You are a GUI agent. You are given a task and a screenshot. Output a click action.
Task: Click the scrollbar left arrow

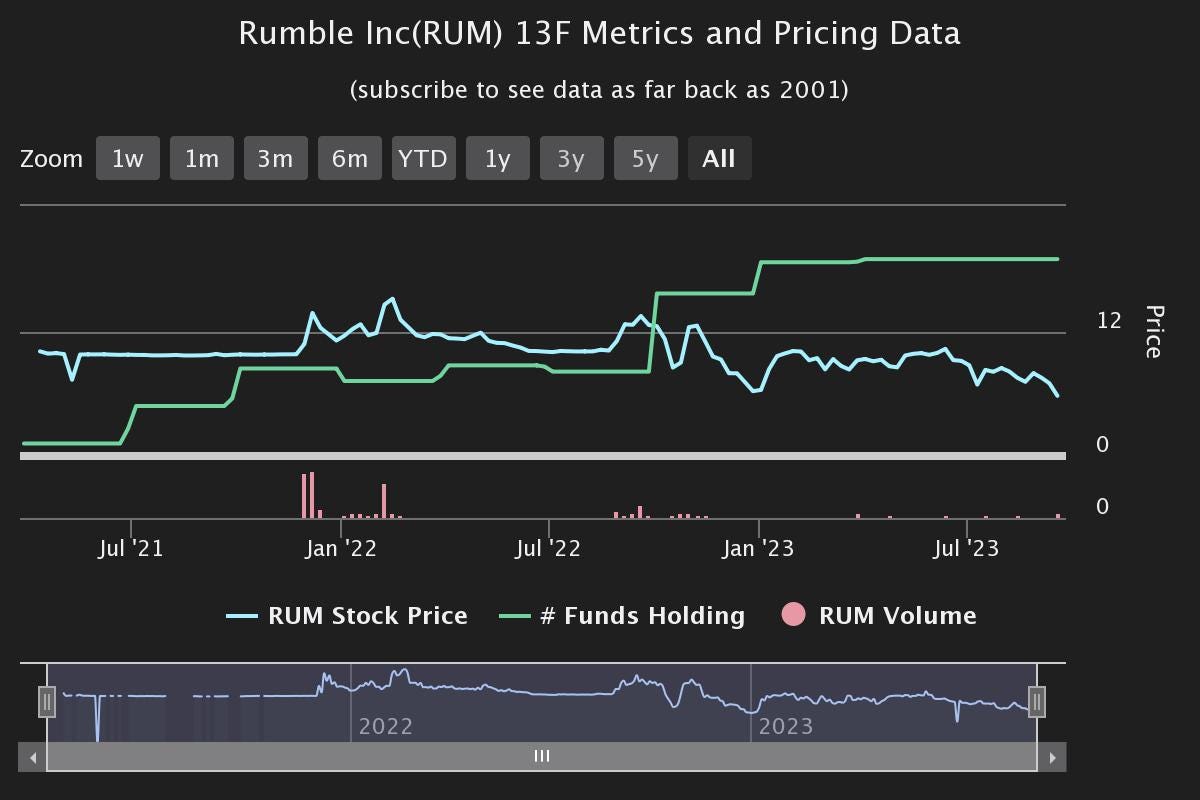[33, 757]
